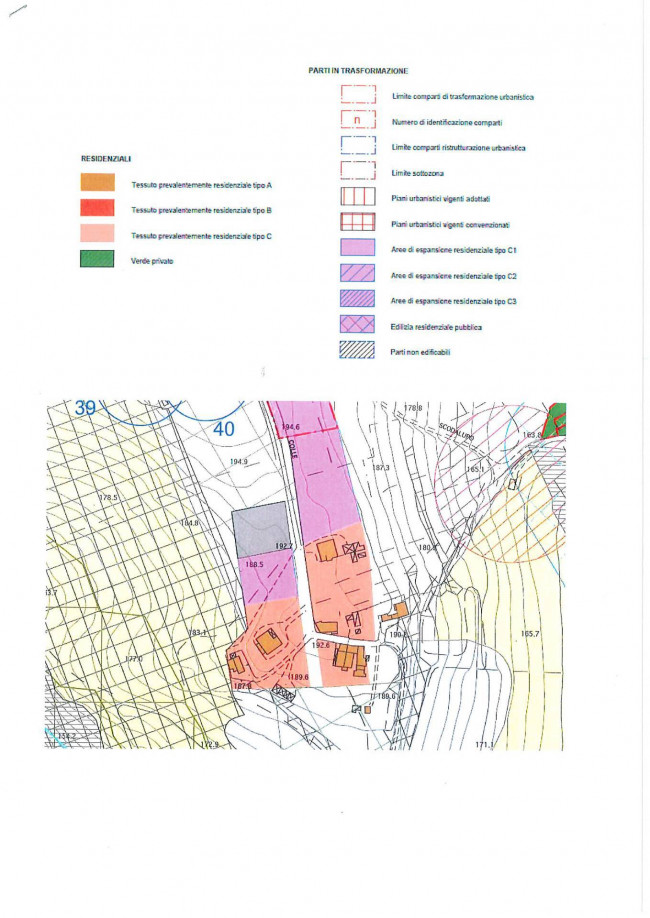Click the Limite sottozona legend symbol
650x918 pixels.
tap(357, 171)
